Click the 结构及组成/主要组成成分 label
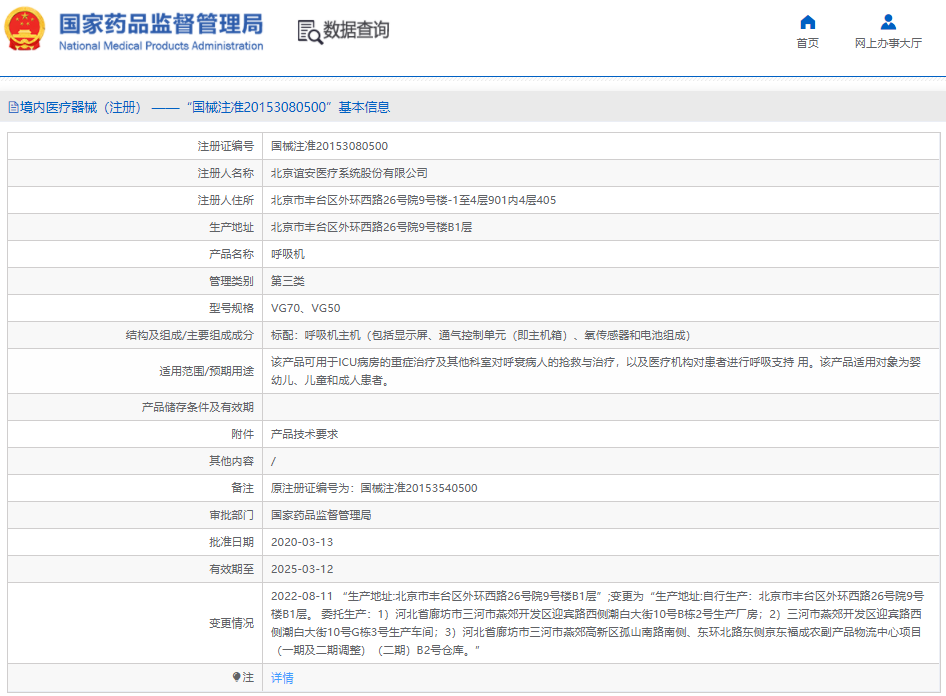The height and width of the screenshot is (696, 946). pos(189,335)
